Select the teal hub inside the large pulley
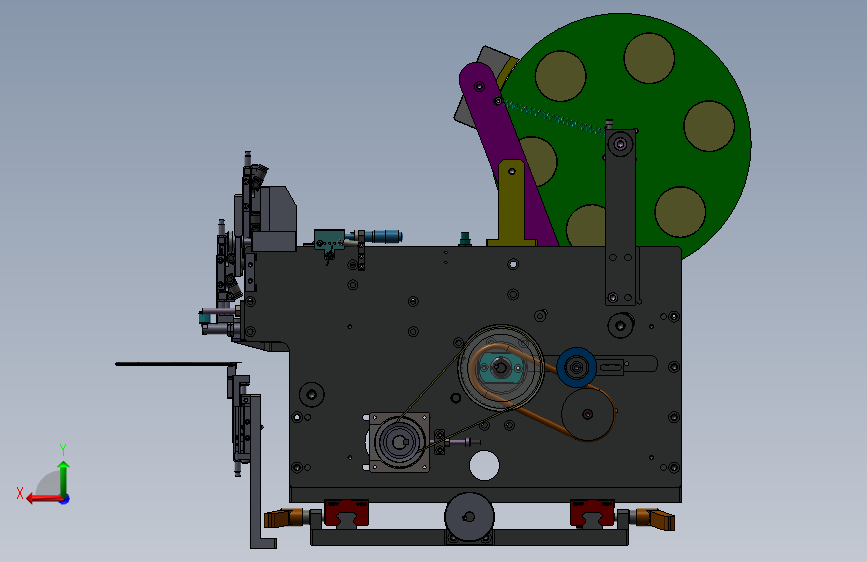This screenshot has width=867, height=562. point(500,367)
